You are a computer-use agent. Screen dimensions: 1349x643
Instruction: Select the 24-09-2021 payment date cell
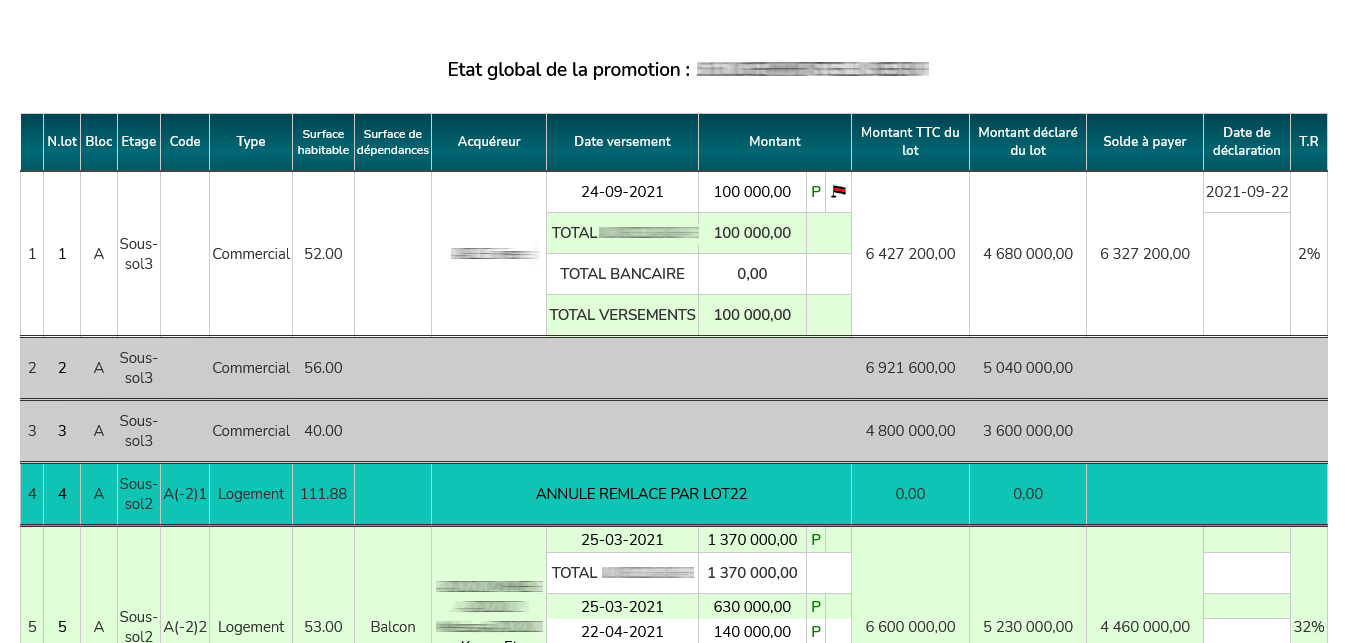tap(622, 192)
